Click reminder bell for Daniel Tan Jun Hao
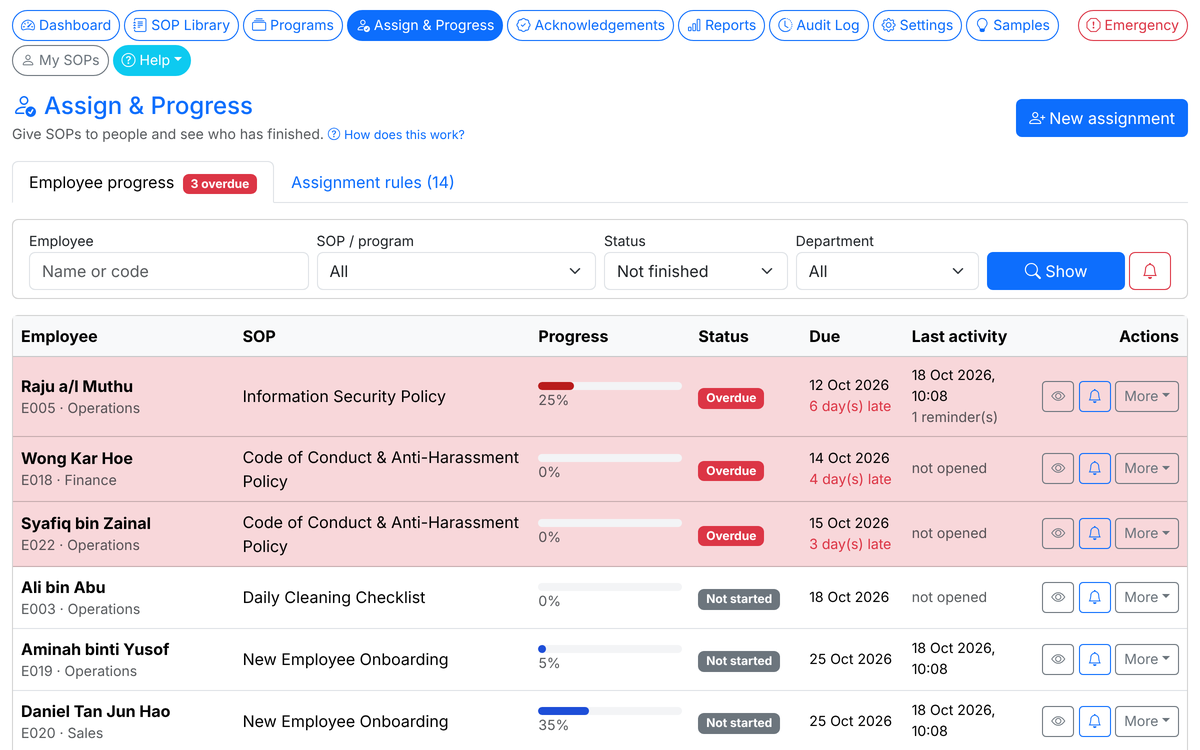1200x750 pixels. [x=1095, y=721]
